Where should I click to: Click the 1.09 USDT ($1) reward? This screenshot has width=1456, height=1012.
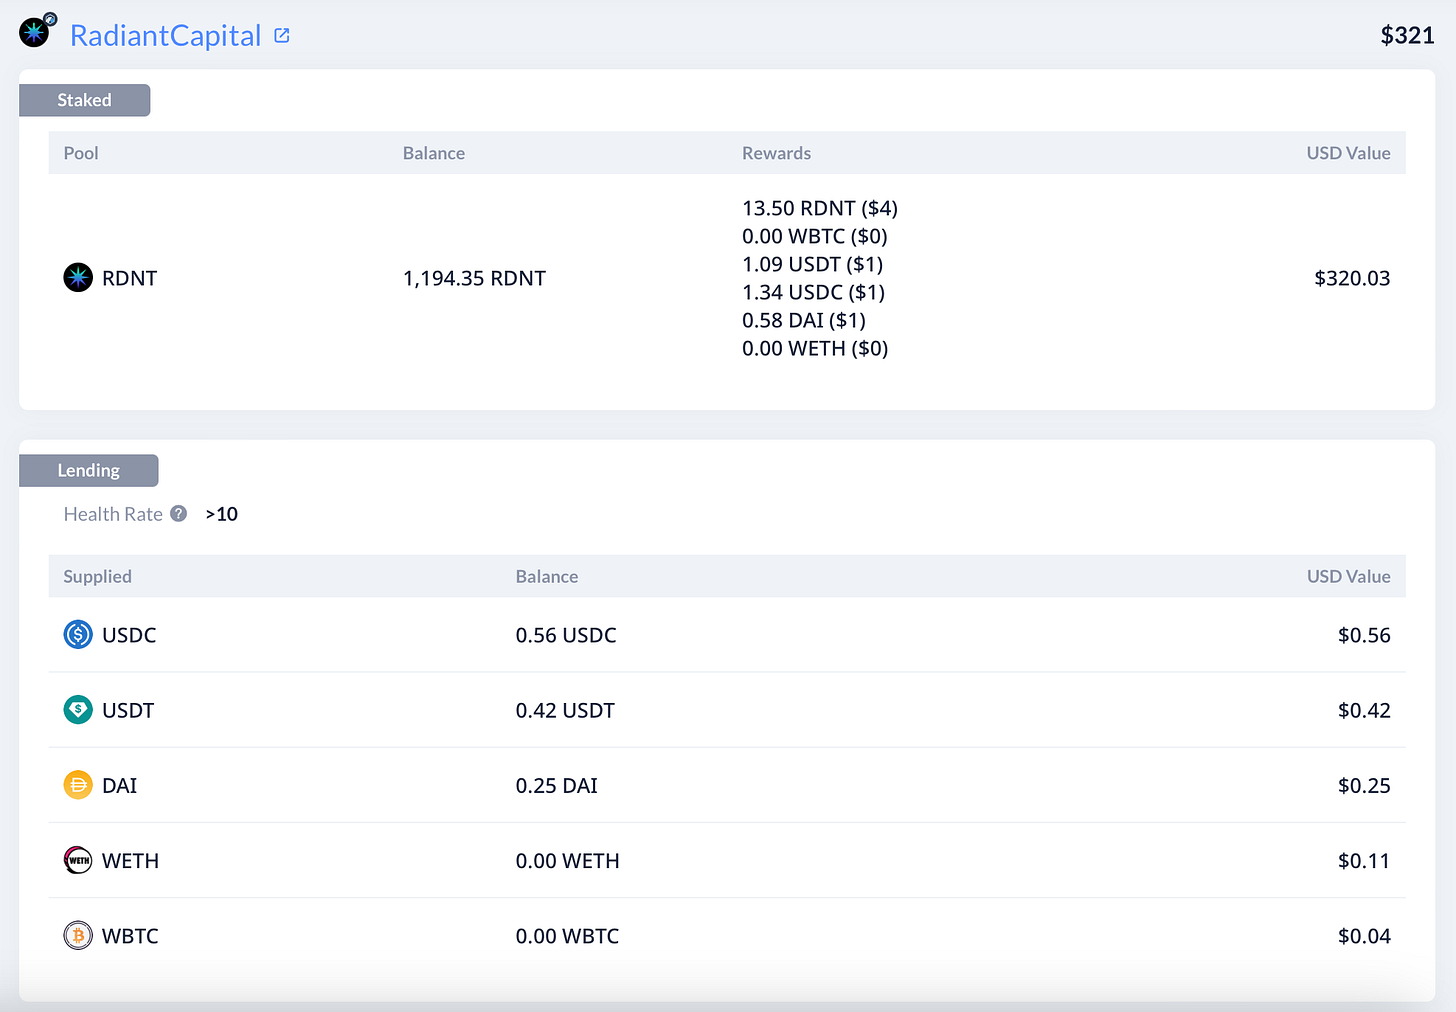coord(812,264)
